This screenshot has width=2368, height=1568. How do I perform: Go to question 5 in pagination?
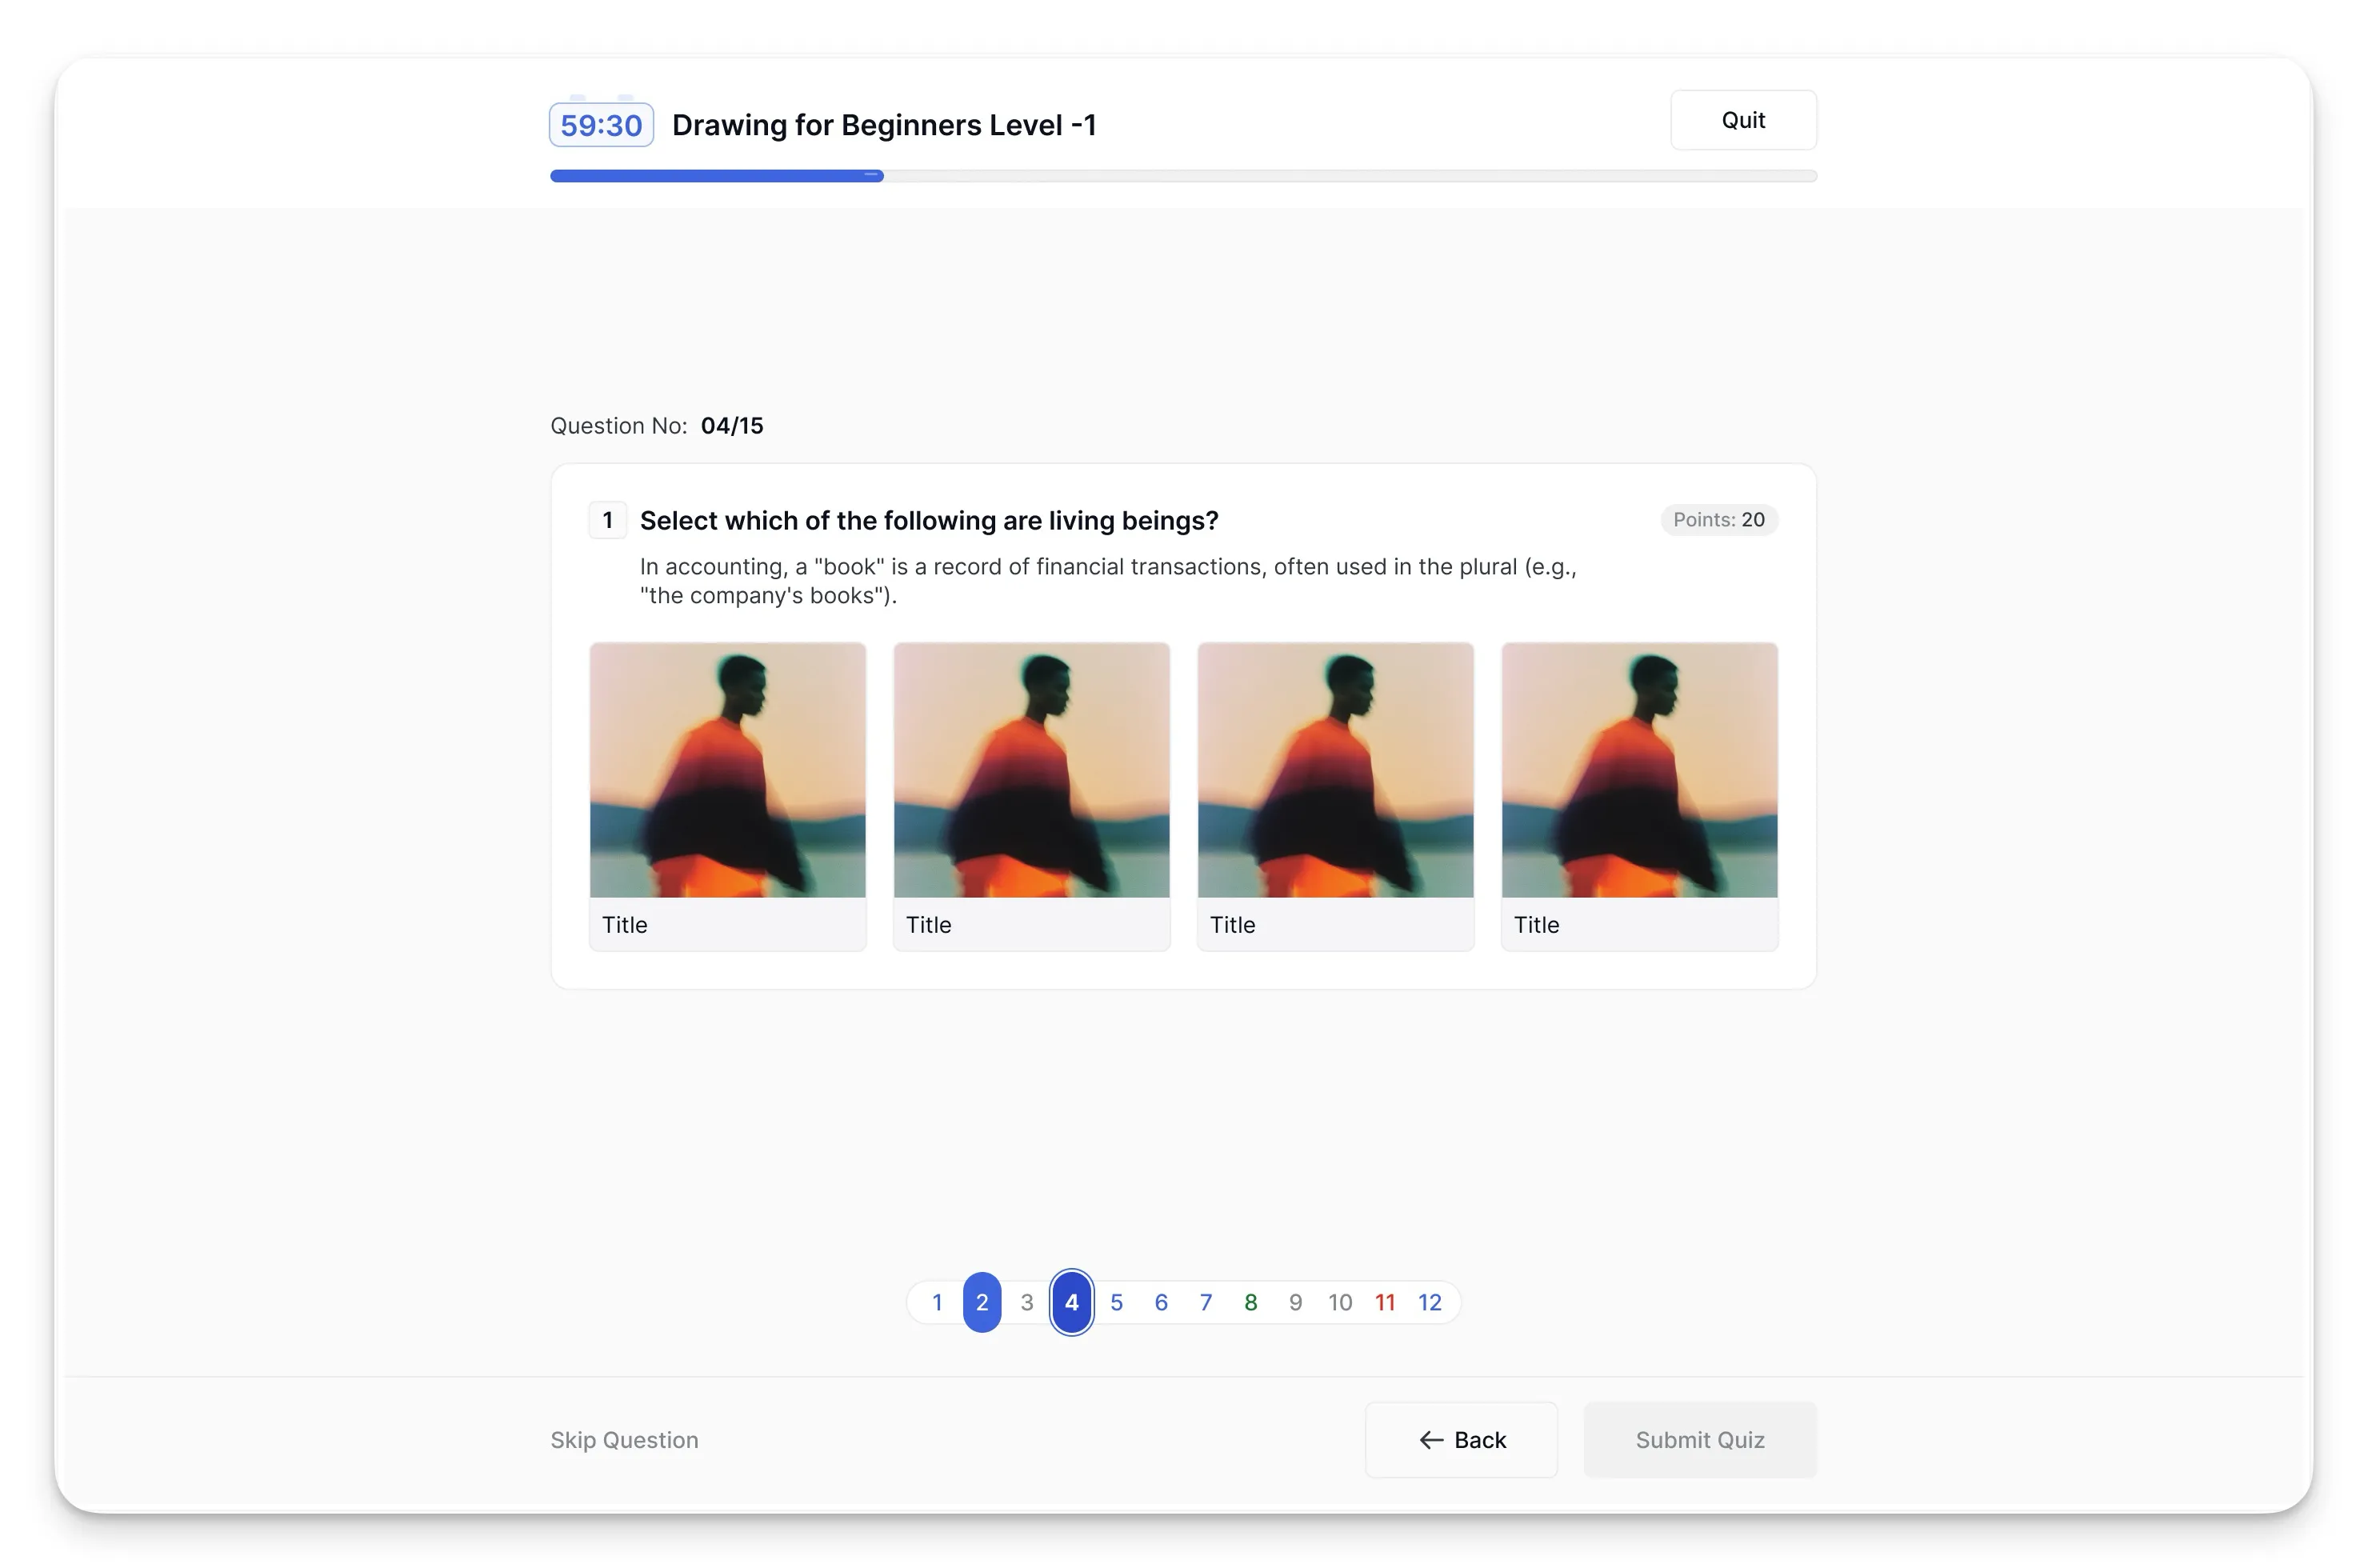point(1116,1302)
